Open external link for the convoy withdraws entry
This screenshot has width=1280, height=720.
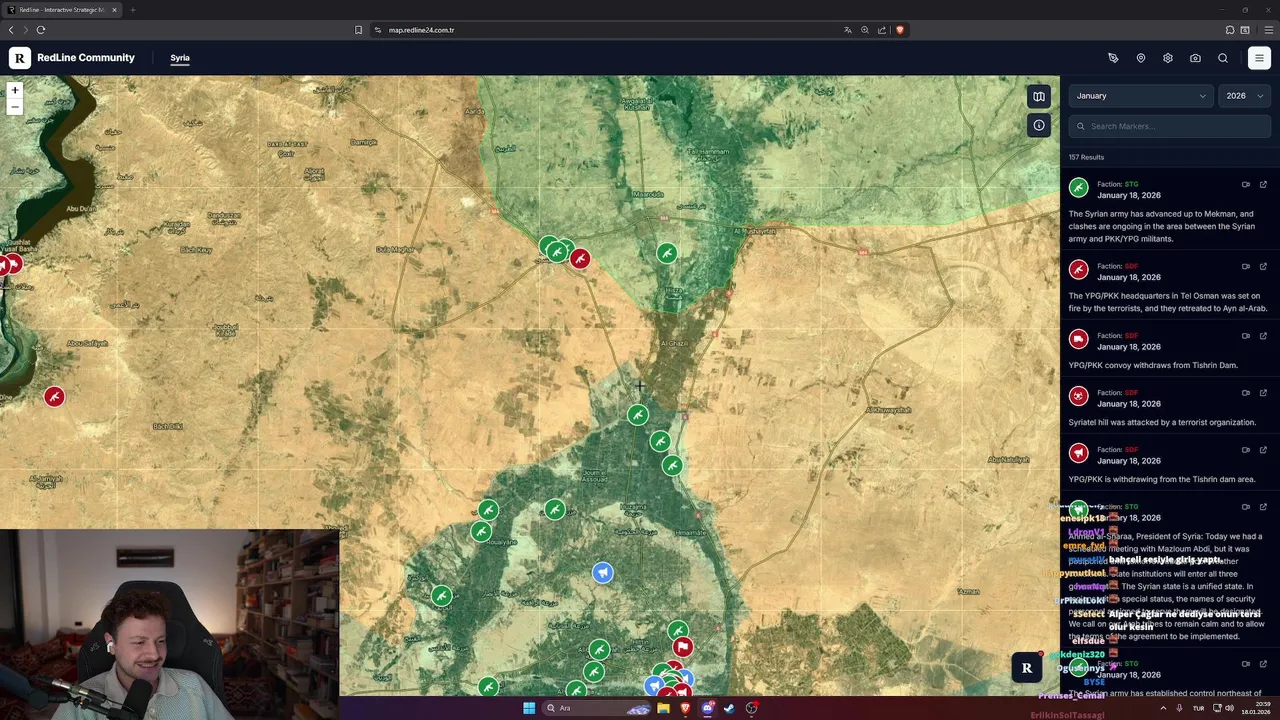pos(1263,335)
